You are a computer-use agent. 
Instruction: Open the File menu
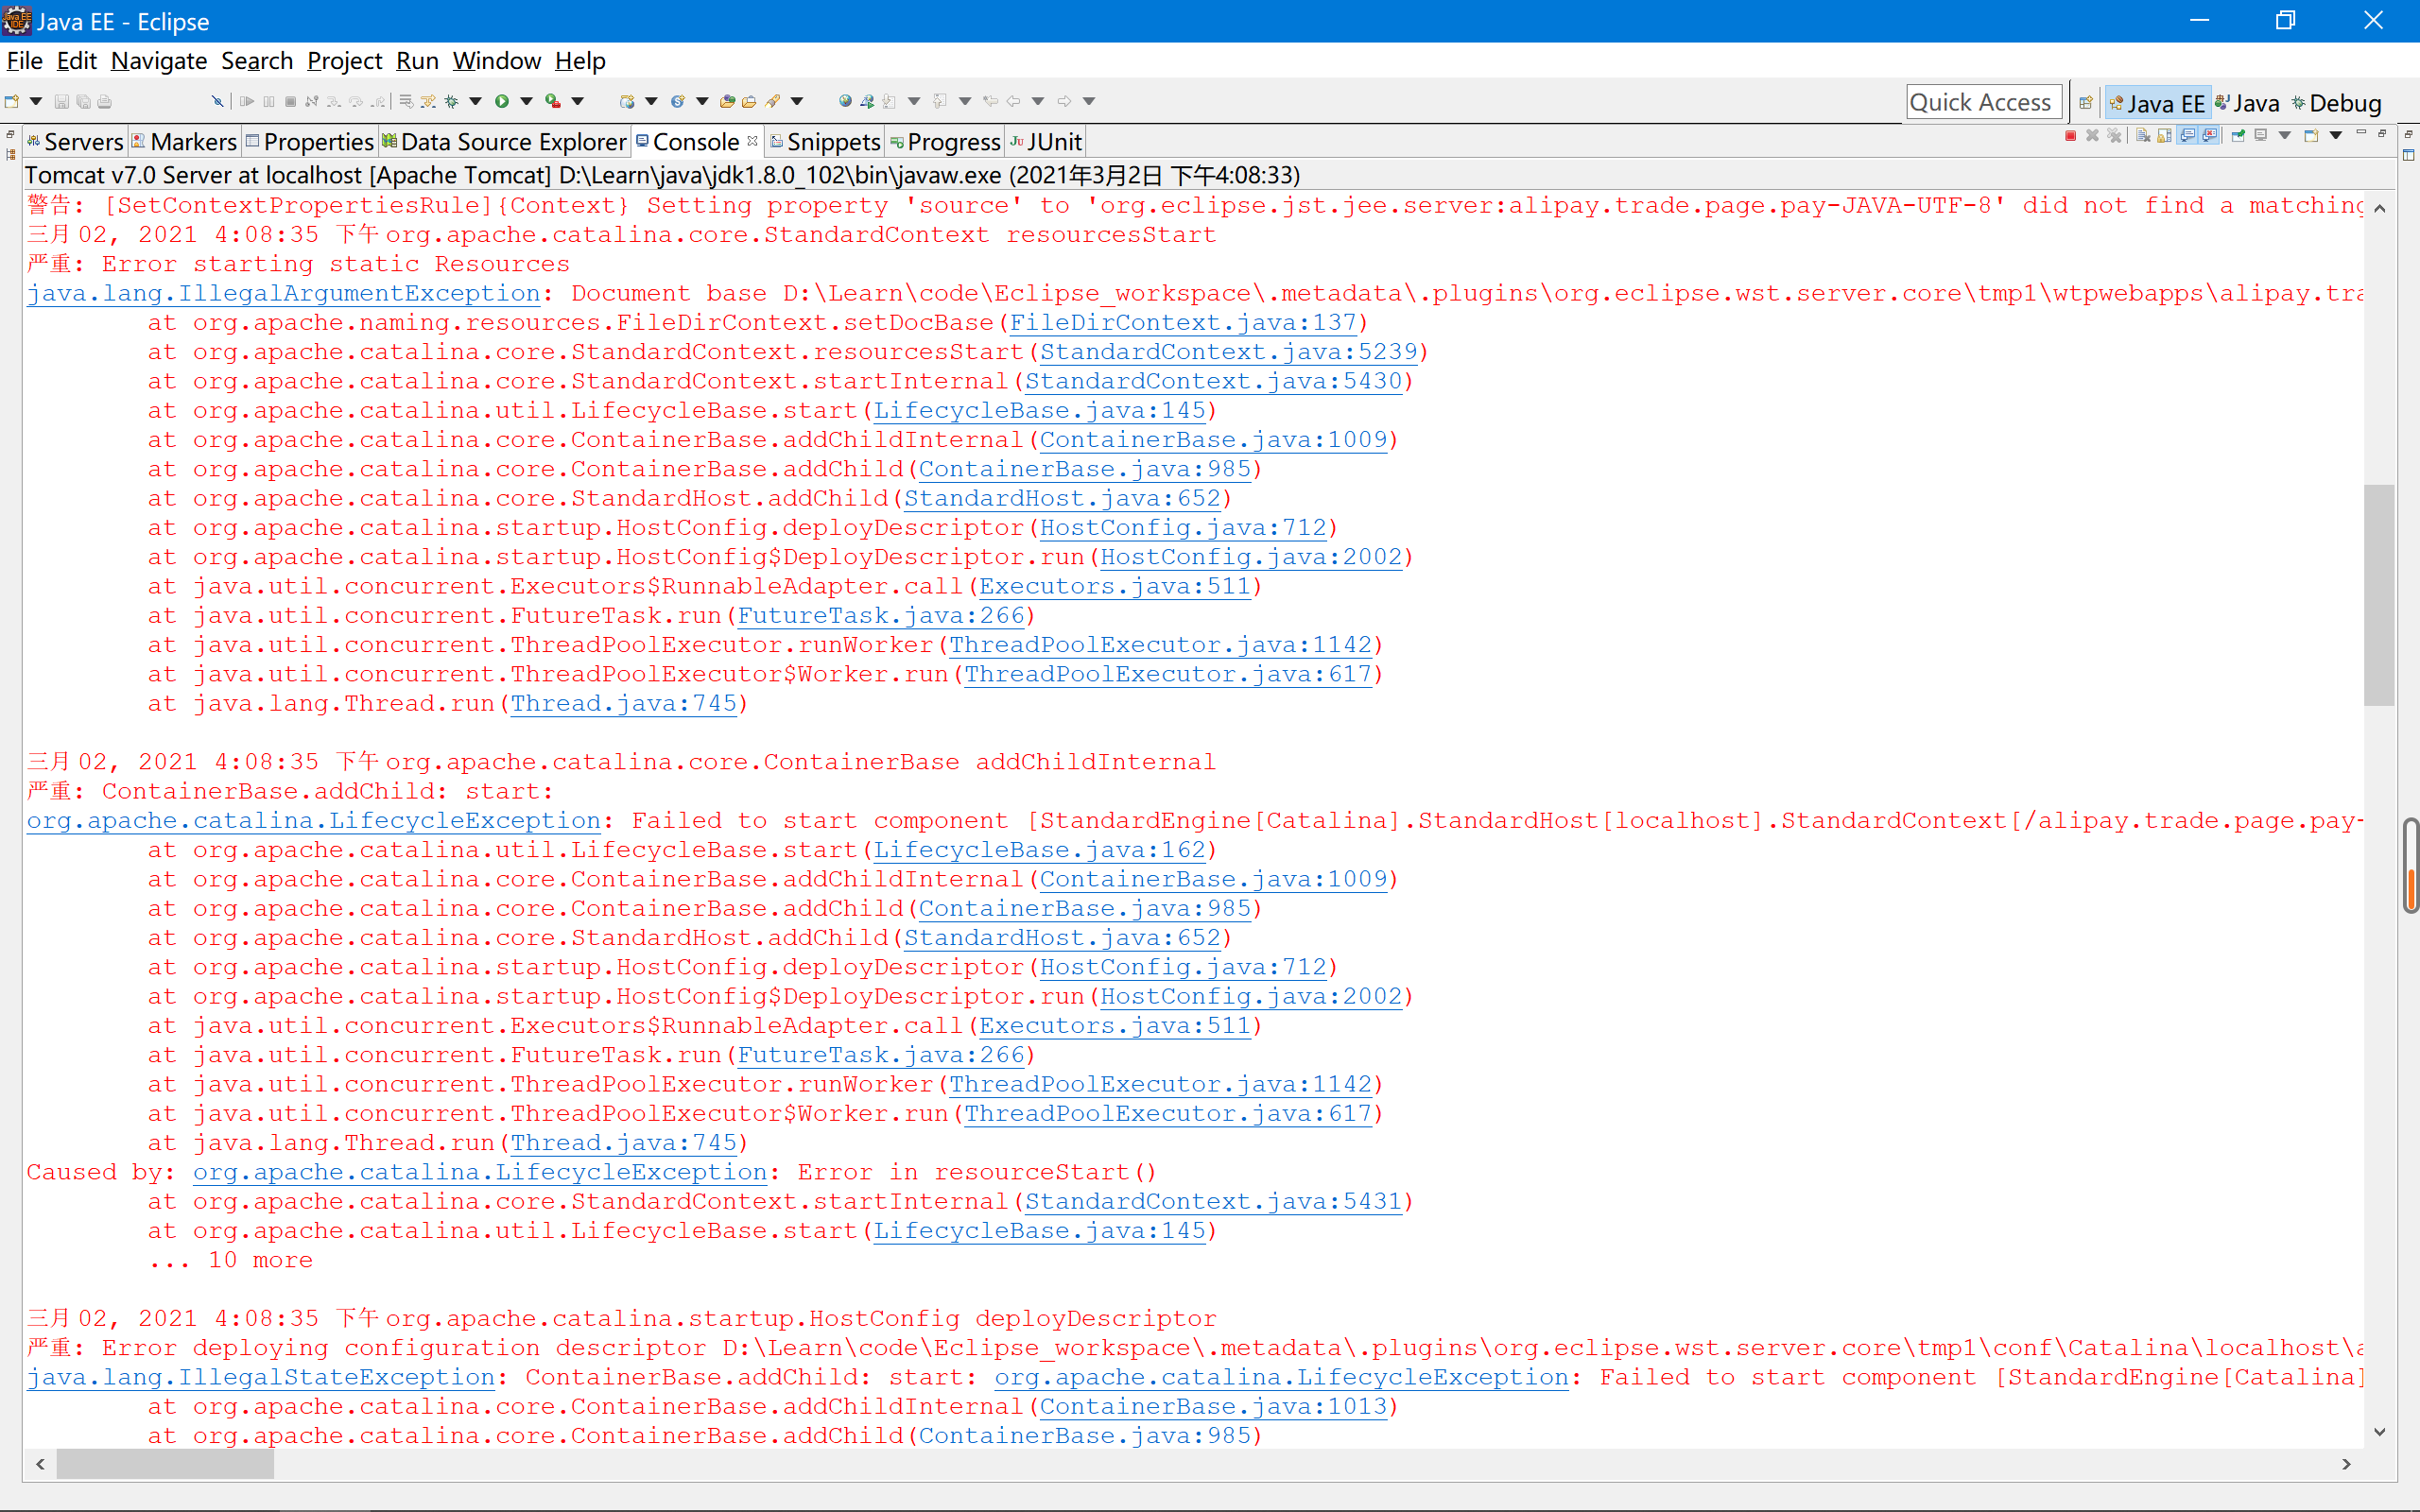(24, 61)
